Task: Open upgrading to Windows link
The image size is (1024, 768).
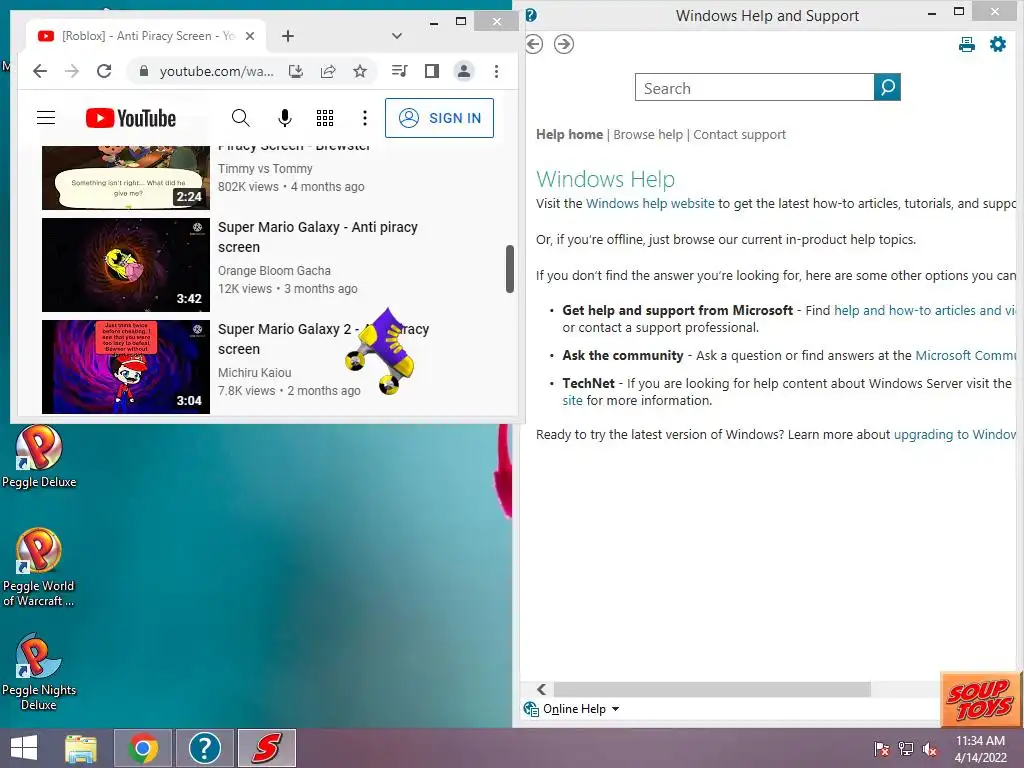Action: coord(954,434)
